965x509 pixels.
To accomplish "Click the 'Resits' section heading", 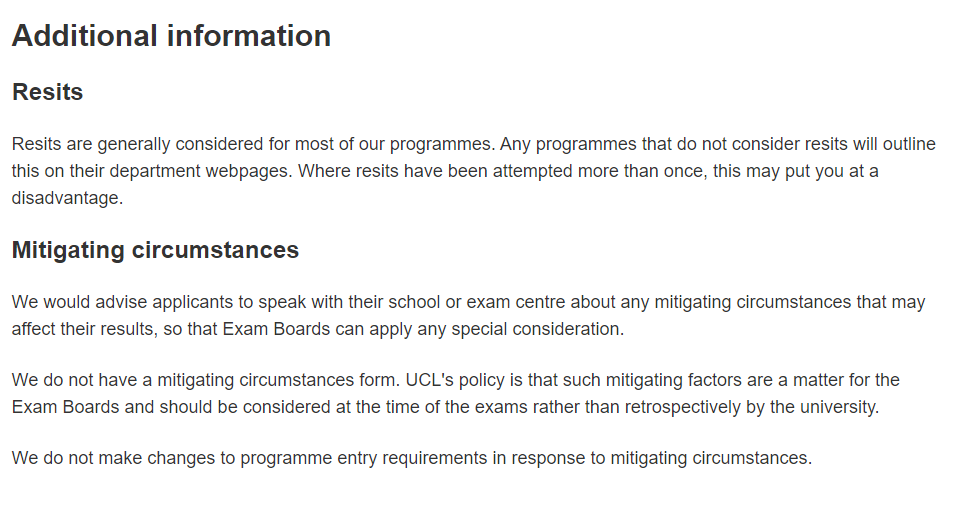I will [47, 92].
